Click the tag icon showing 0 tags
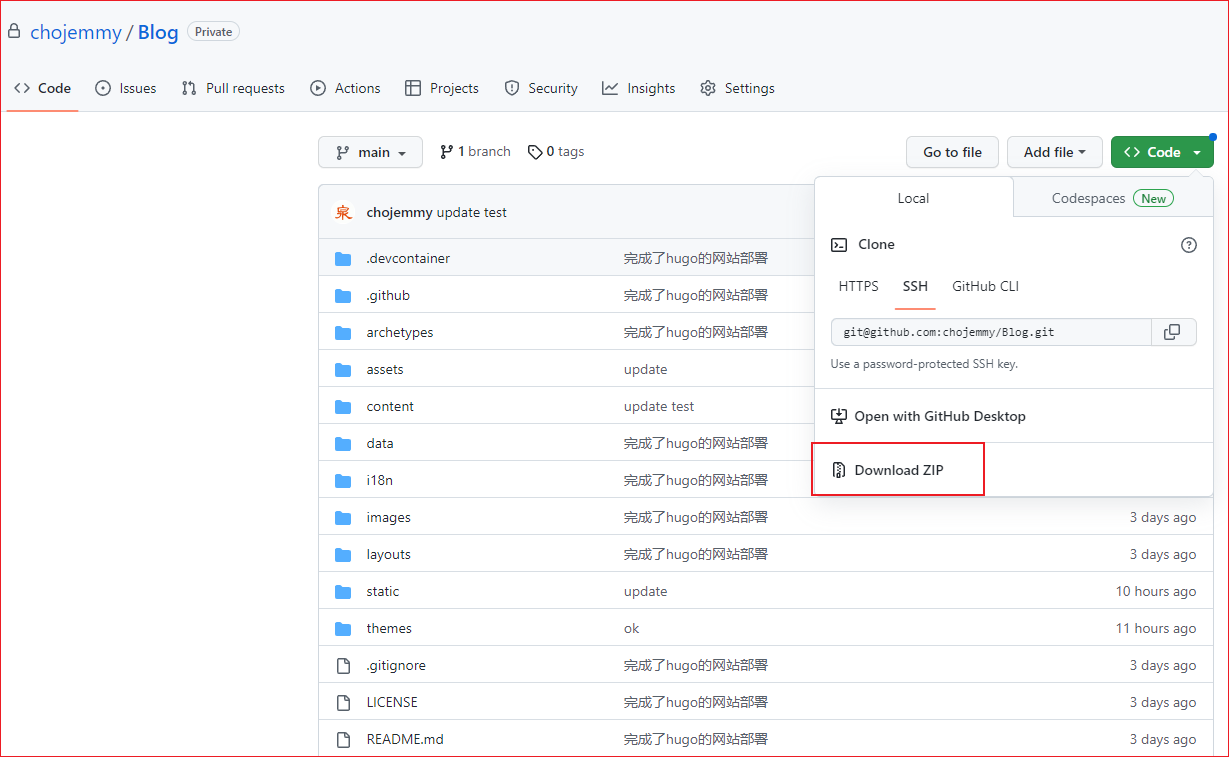Image resolution: width=1229 pixels, height=757 pixels. pos(535,152)
